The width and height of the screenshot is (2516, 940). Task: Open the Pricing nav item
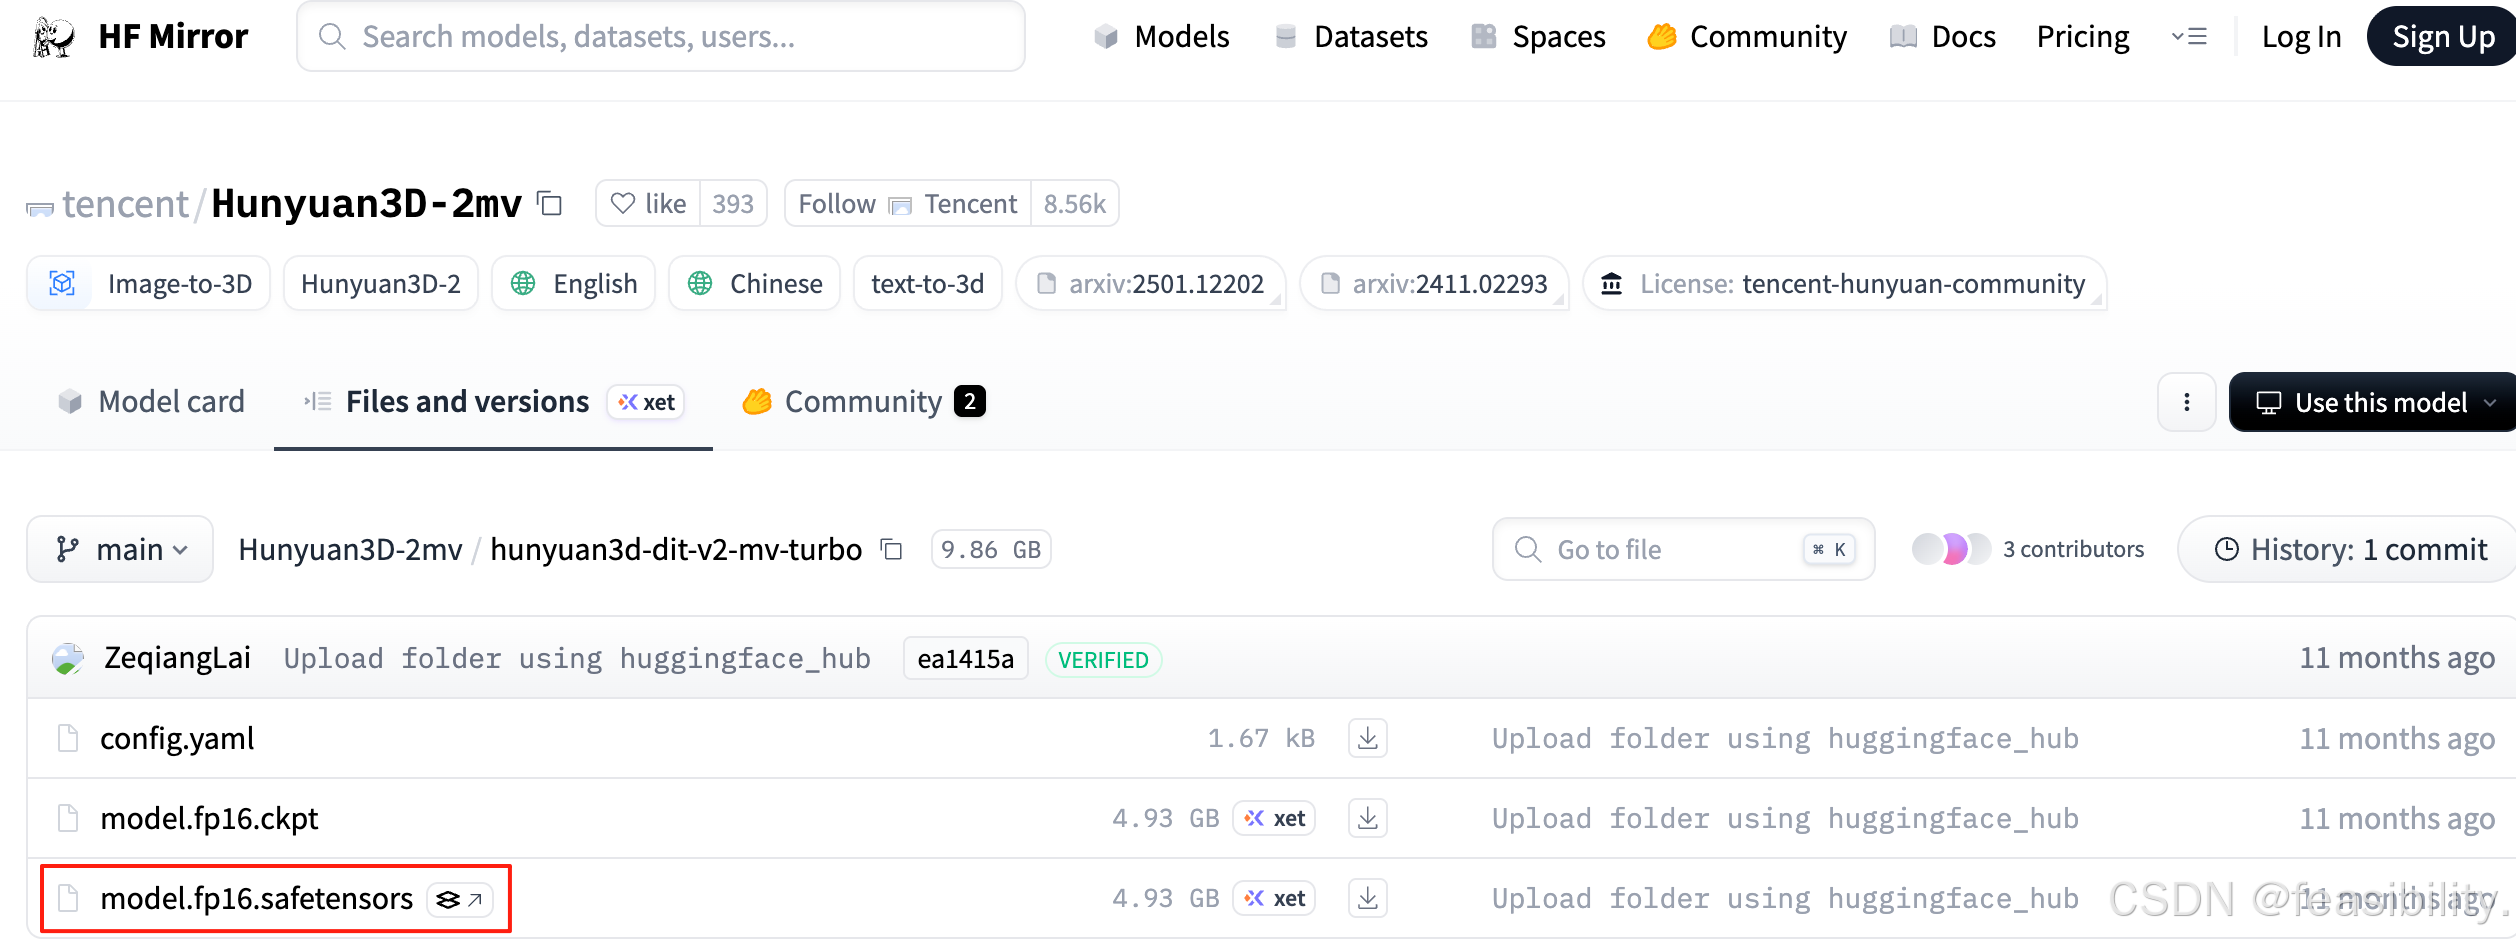click(2083, 37)
